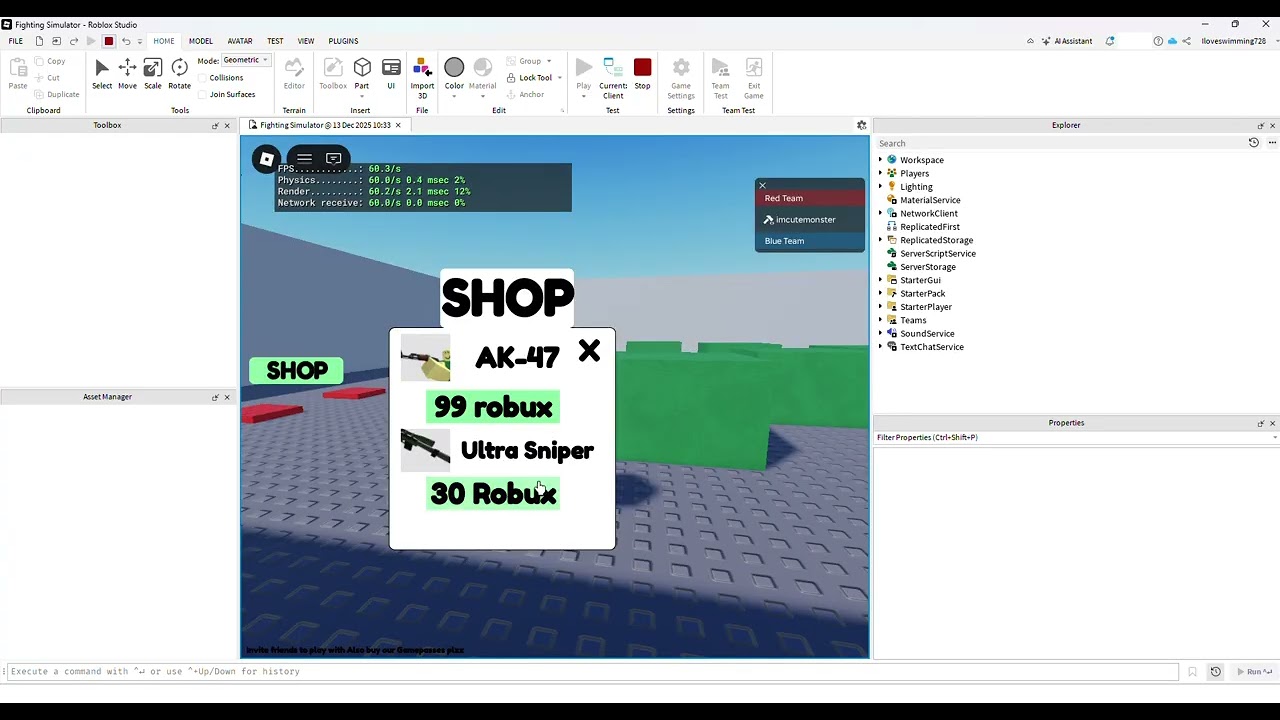Switch to the VIEW ribbon tab
The image size is (1280, 720).
pyautogui.click(x=306, y=41)
